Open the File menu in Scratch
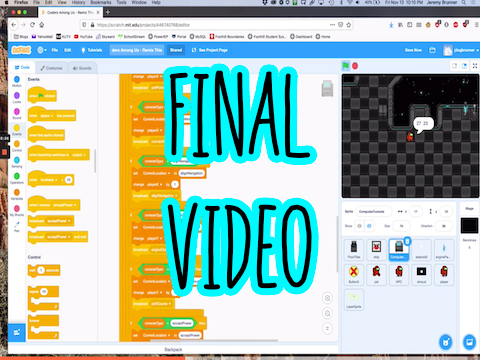 [x=55, y=50]
